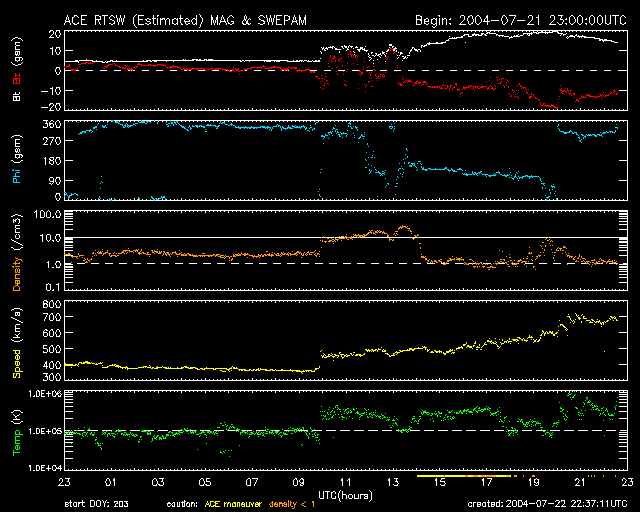Select the cyan 'Phi (gsm)' axis label
Screen dimensions: 640x512
point(17,160)
